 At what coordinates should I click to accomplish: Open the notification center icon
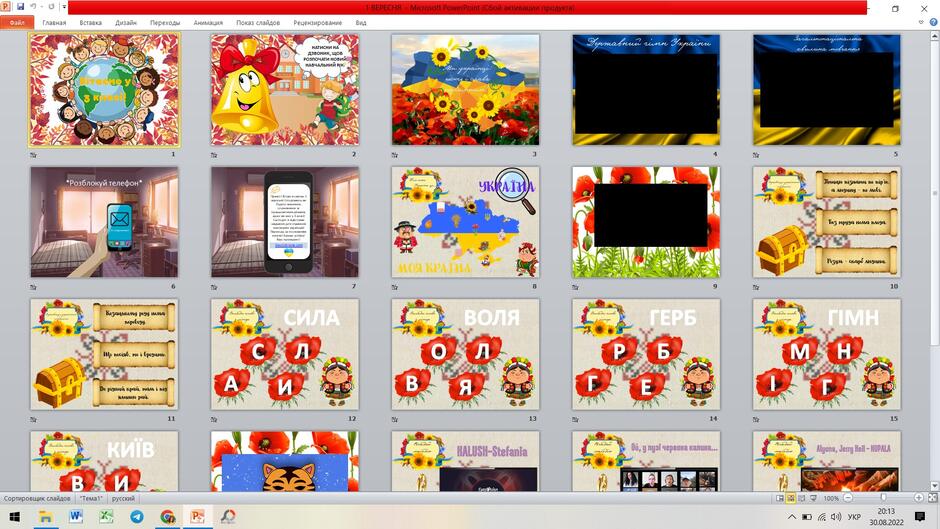(x=920, y=516)
